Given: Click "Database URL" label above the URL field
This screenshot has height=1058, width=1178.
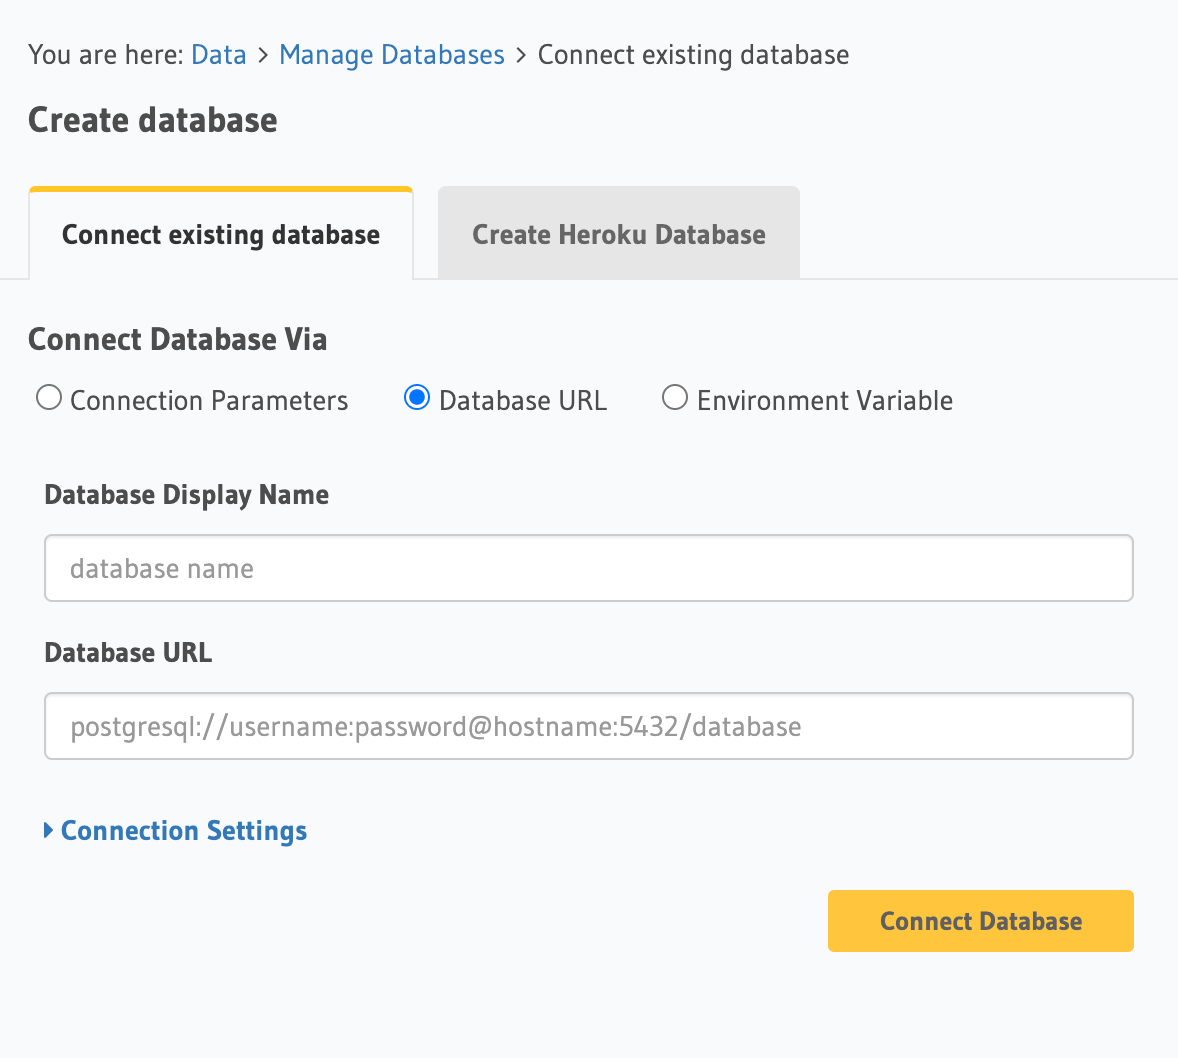Looking at the screenshot, I should 128,653.
